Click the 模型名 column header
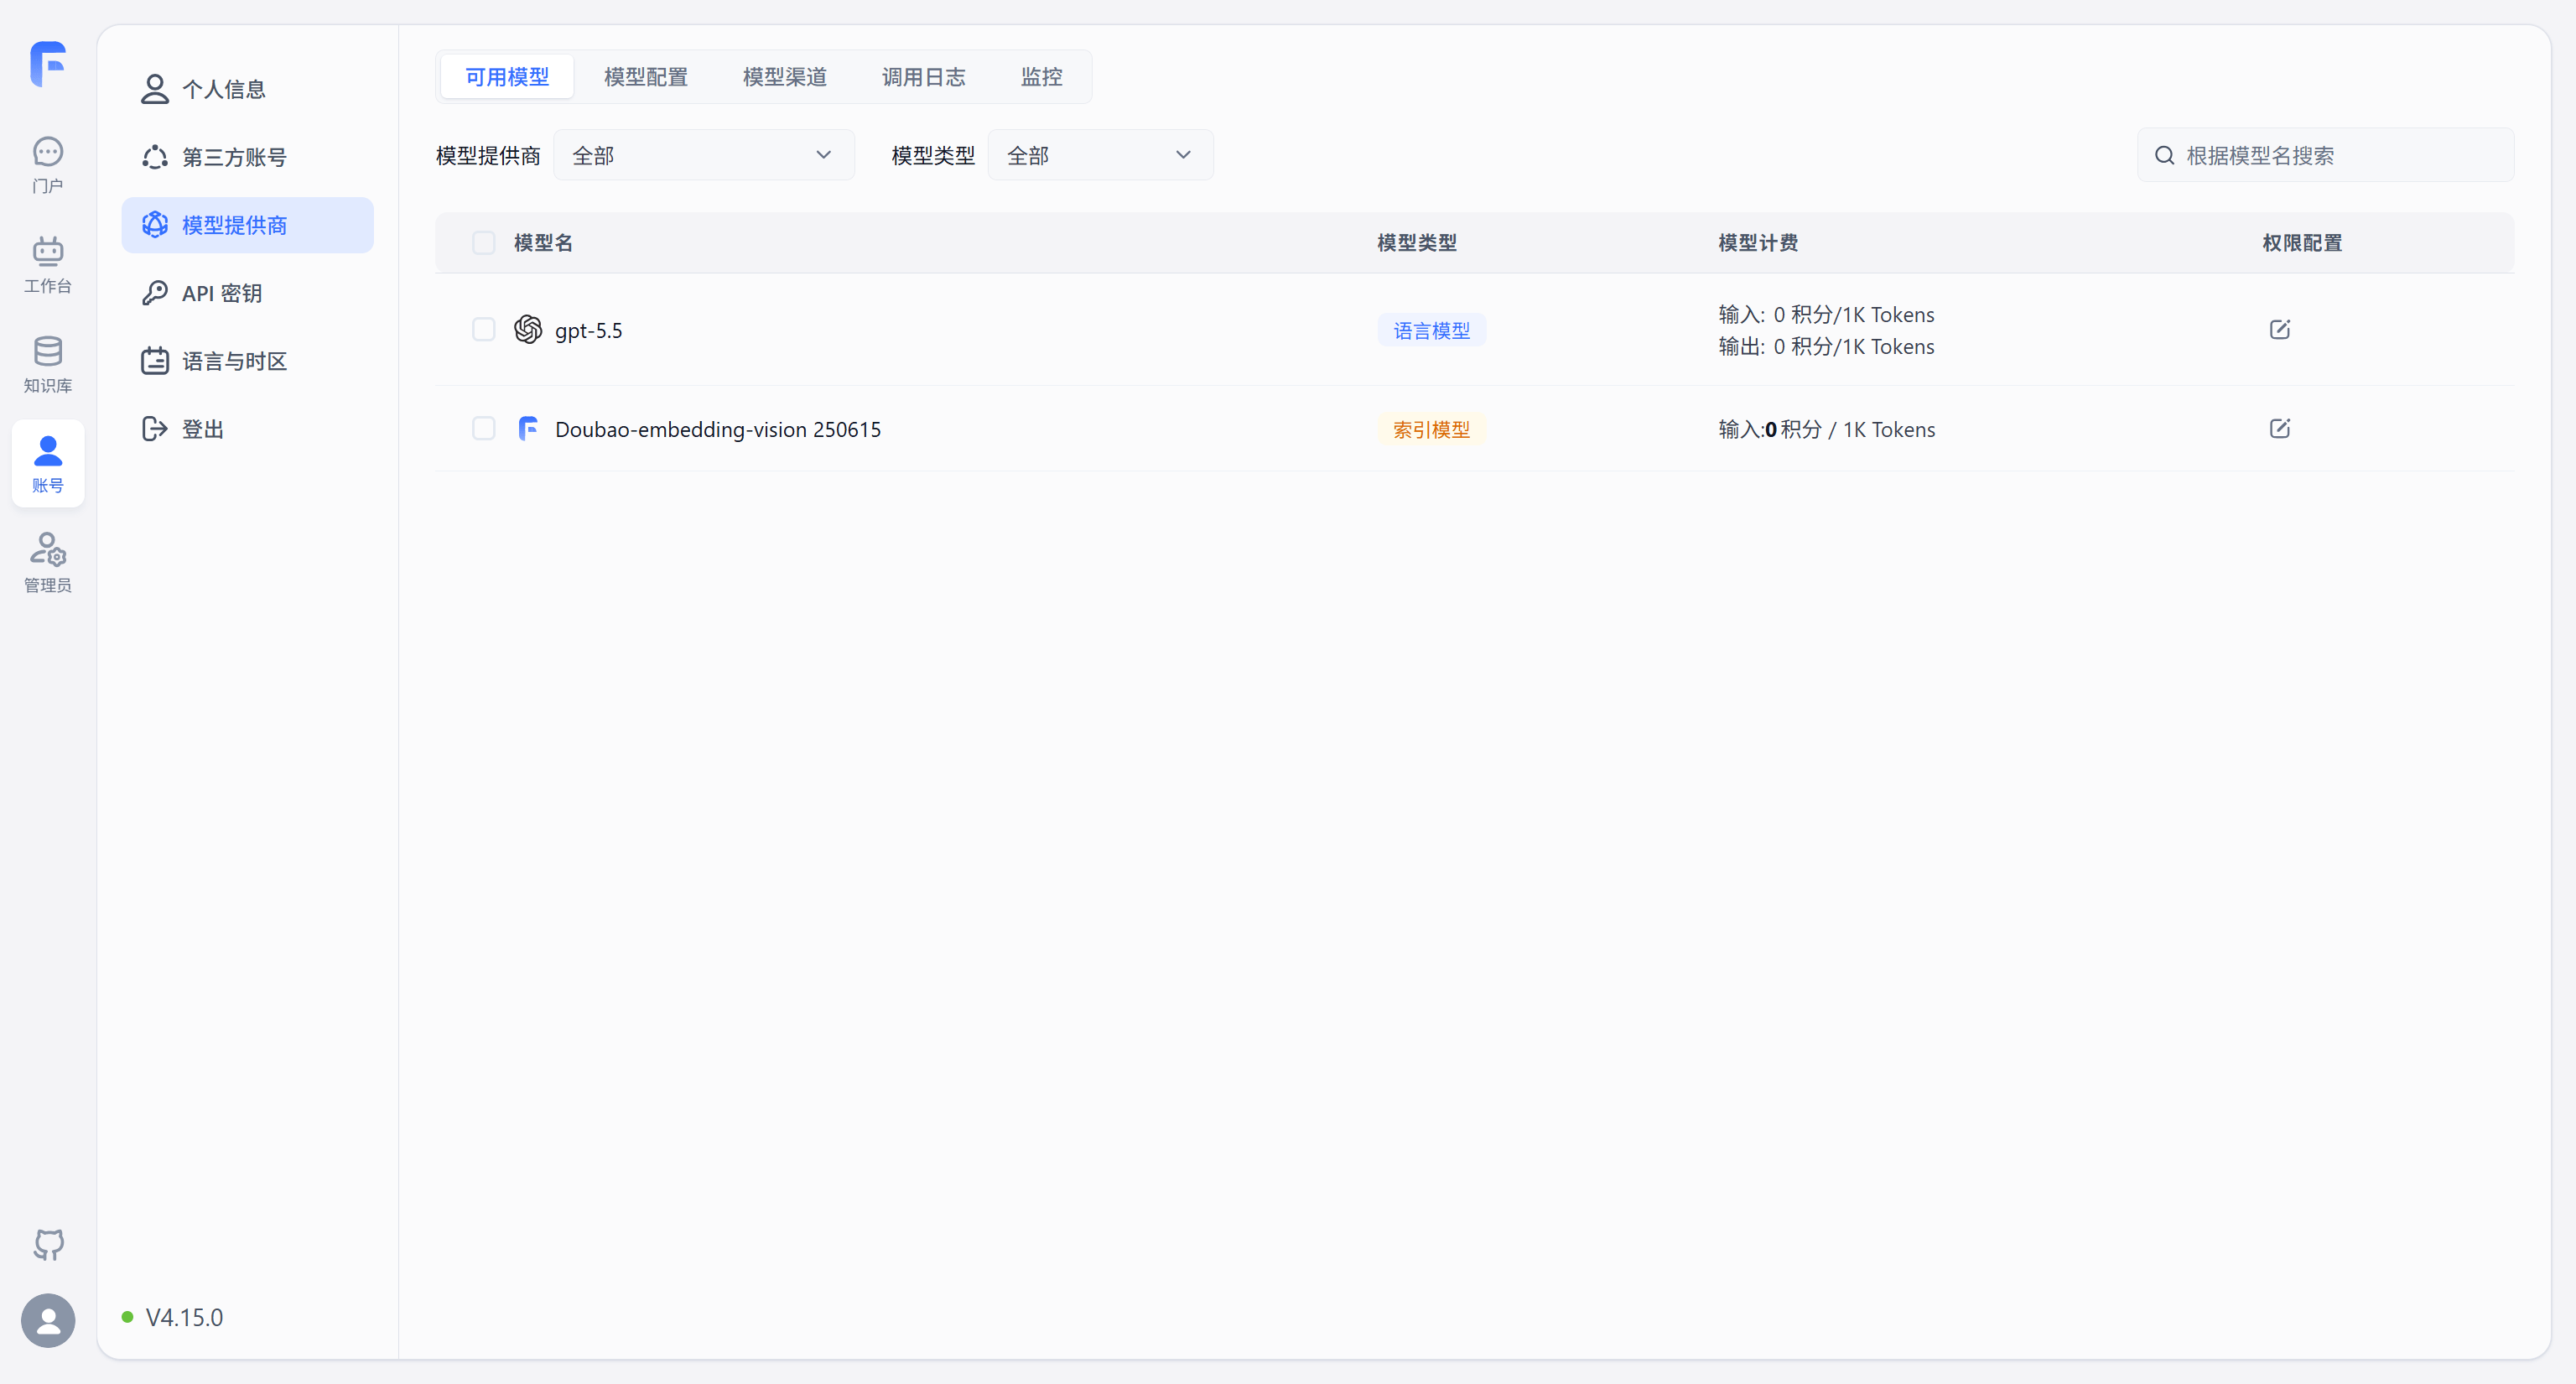 click(543, 243)
